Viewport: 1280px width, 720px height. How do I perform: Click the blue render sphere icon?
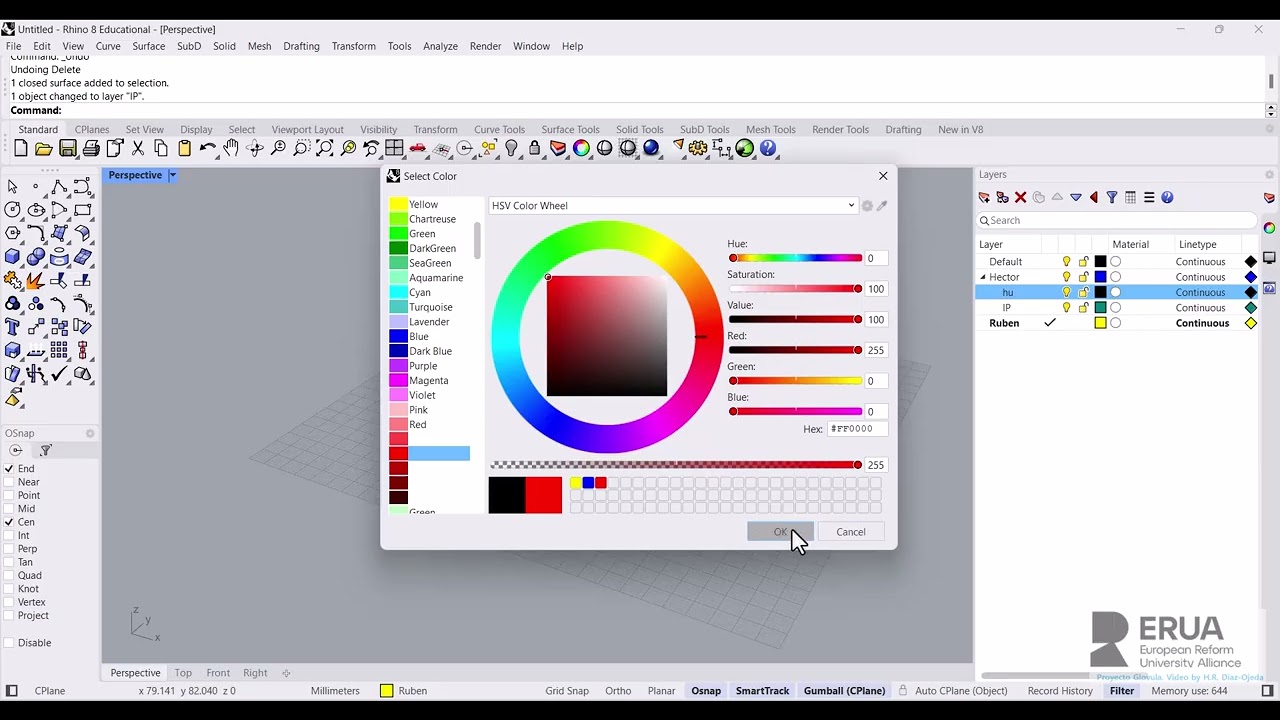click(x=651, y=149)
